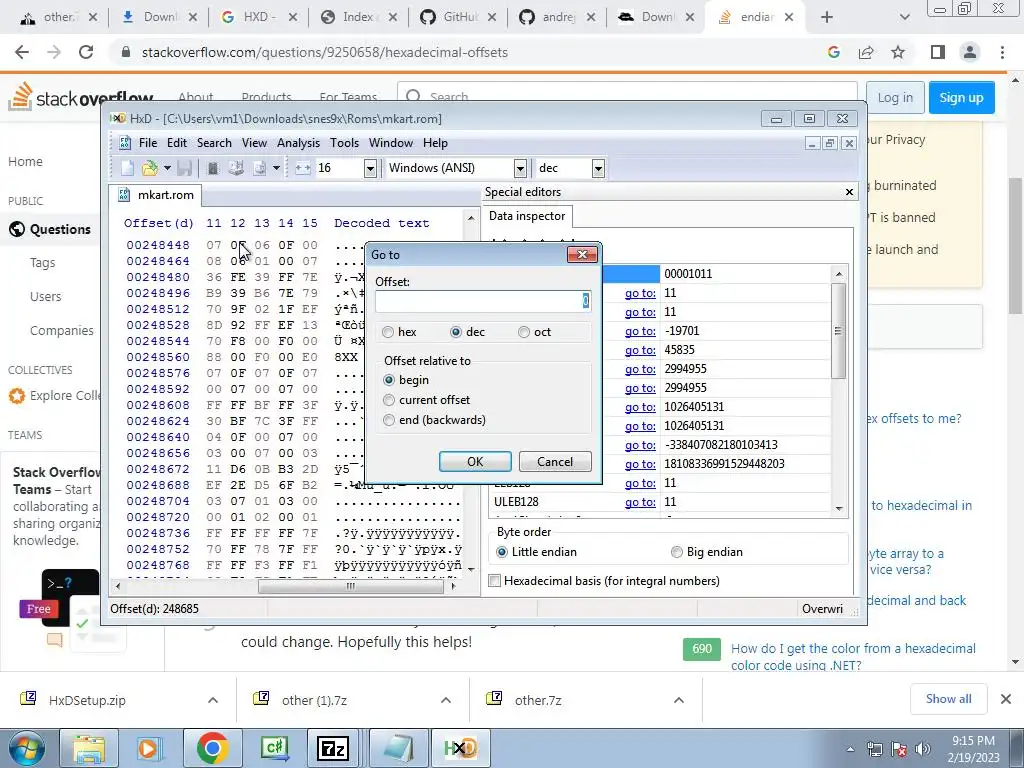Click the Save floppy icon in HxD toolbar

(x=185, y=168)
